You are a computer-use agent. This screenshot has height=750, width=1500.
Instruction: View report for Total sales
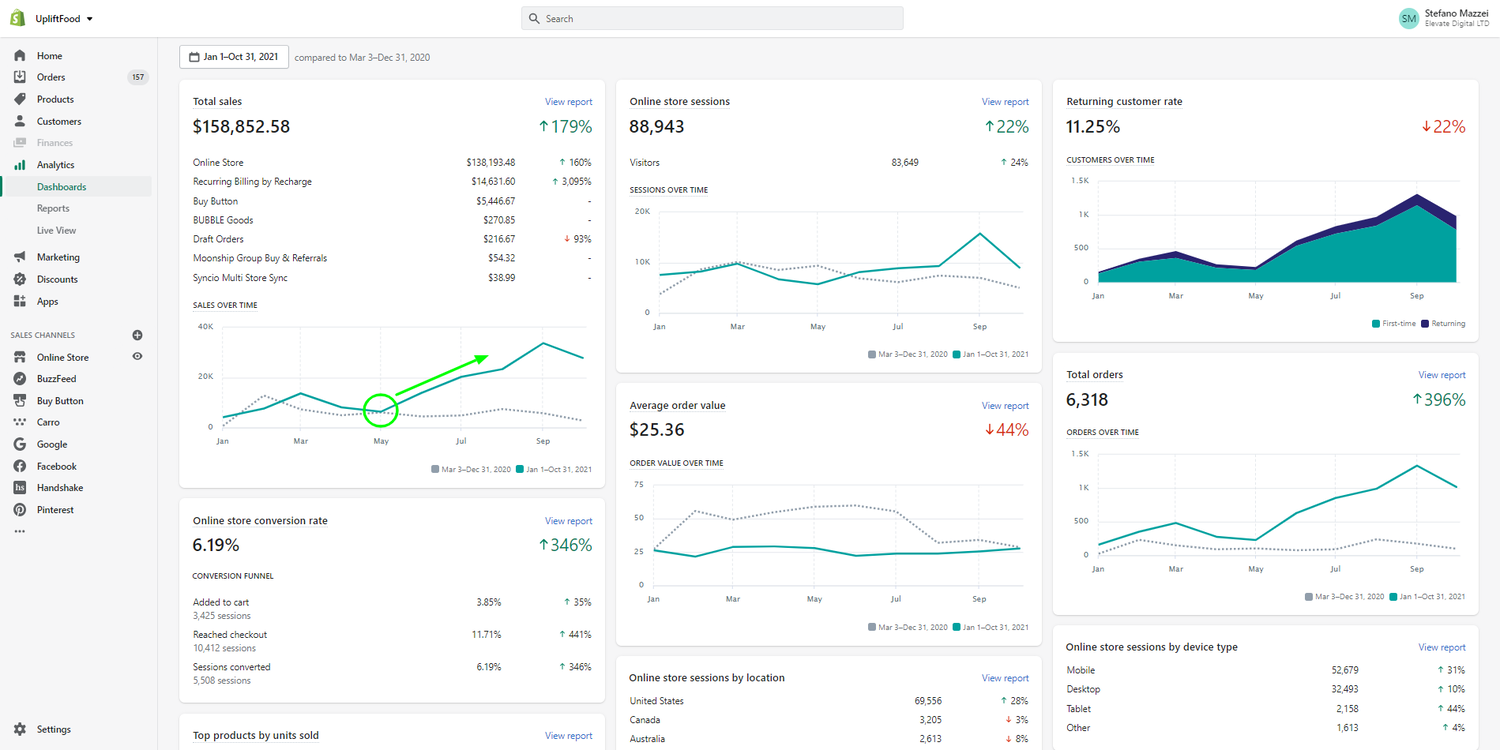click(568, 102)
